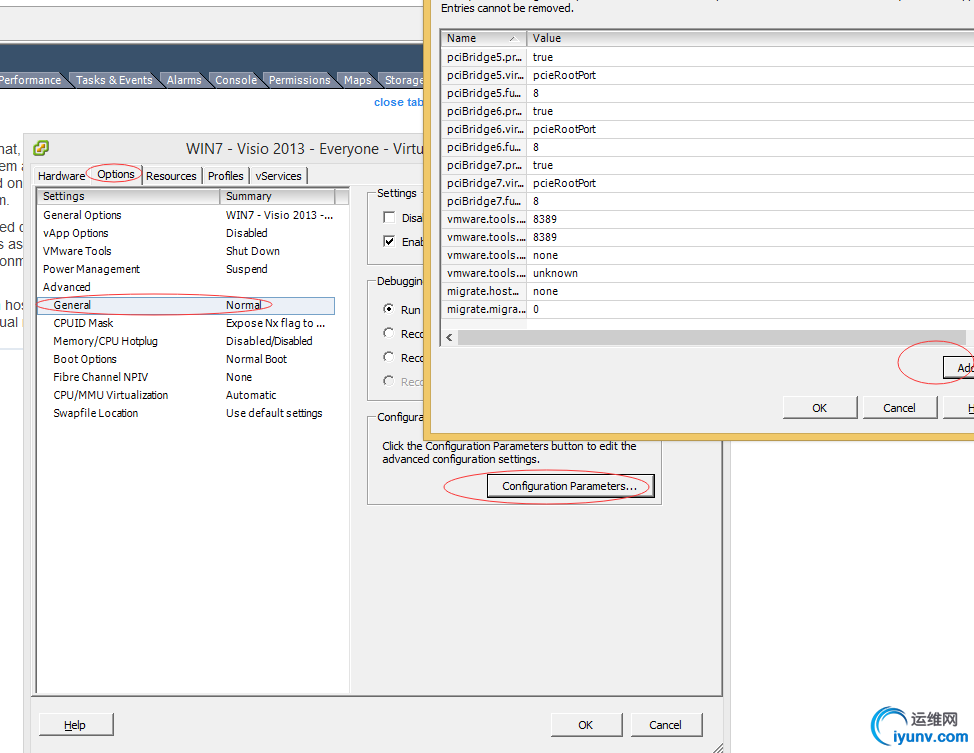Open the Tasks & Events tab
Screen dimensions: 974x753
click(114, 80)
